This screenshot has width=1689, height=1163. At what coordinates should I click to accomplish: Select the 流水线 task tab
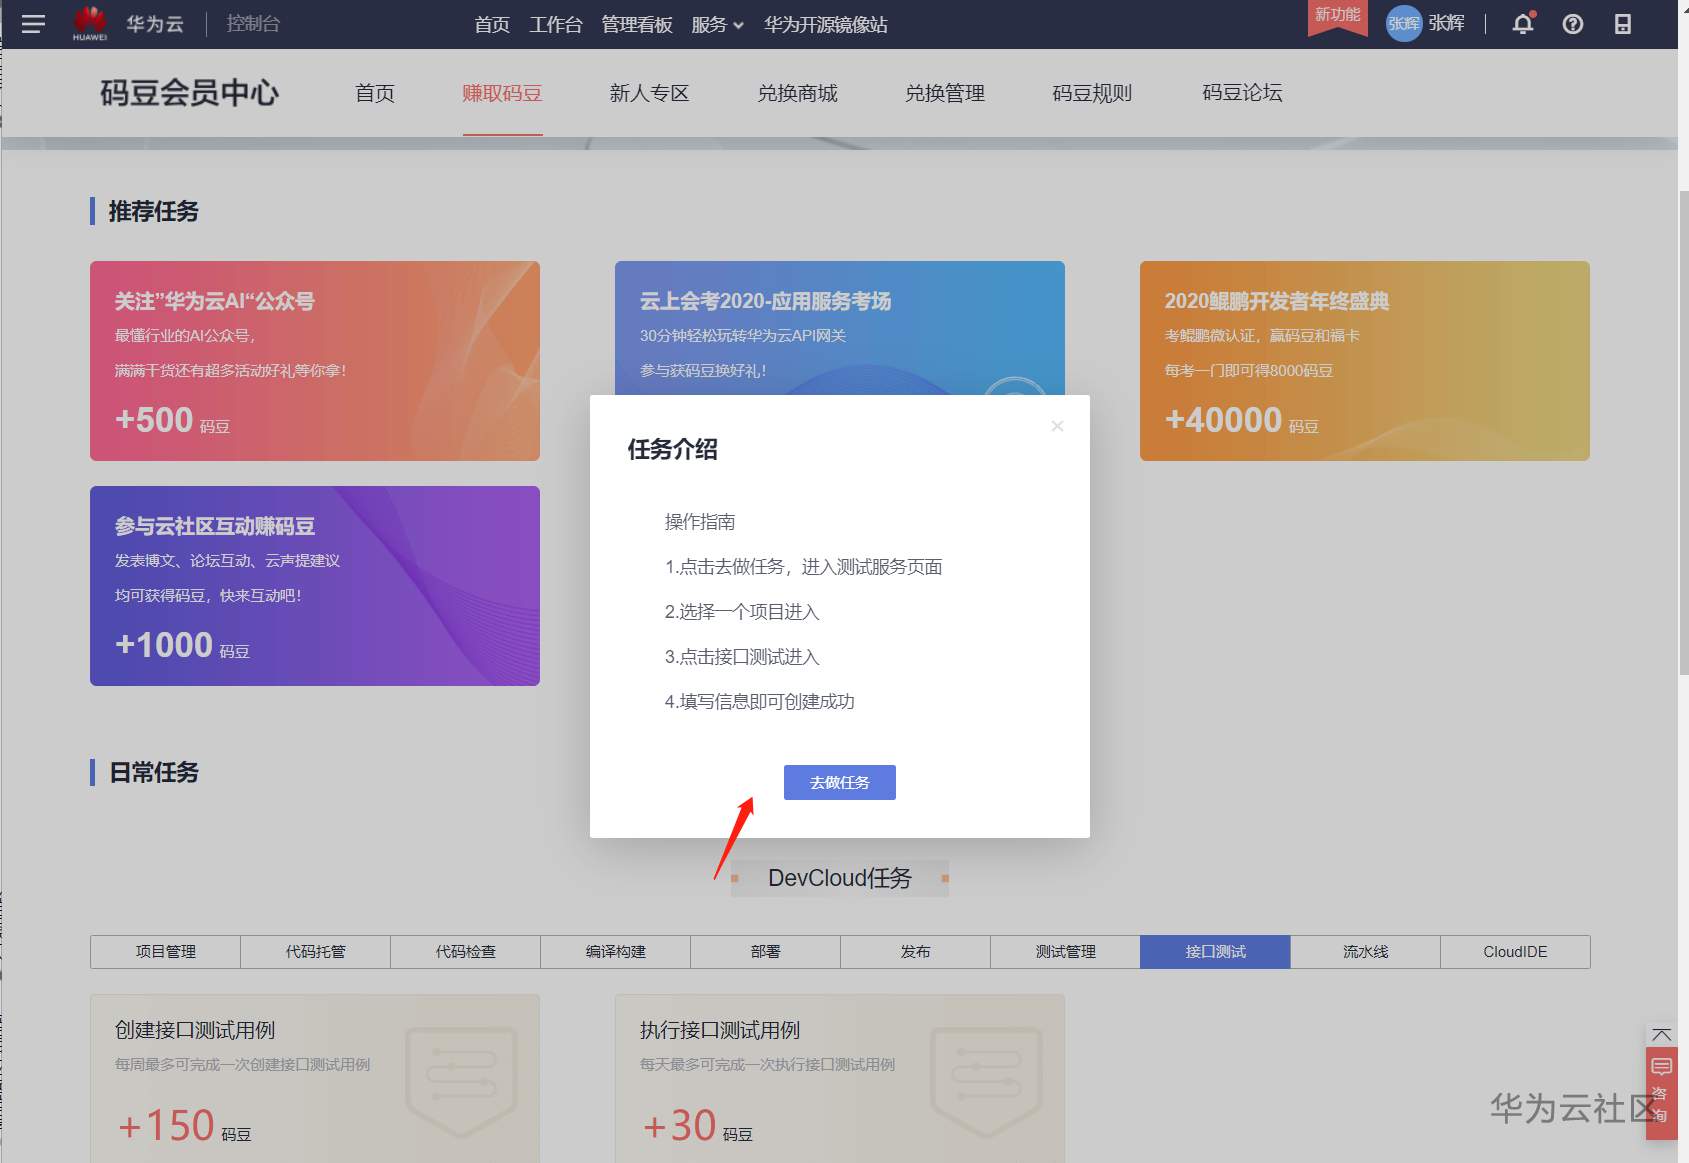pos(1365,952)
